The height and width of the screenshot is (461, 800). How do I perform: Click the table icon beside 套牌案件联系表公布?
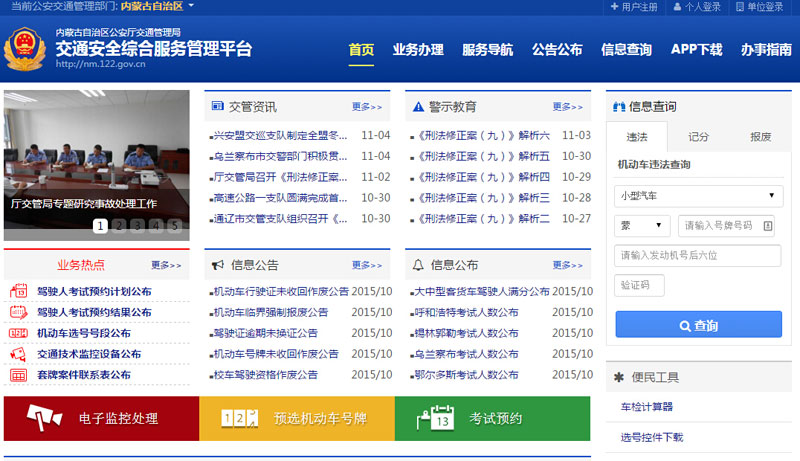pyautogui.click(x=18, y=375)
